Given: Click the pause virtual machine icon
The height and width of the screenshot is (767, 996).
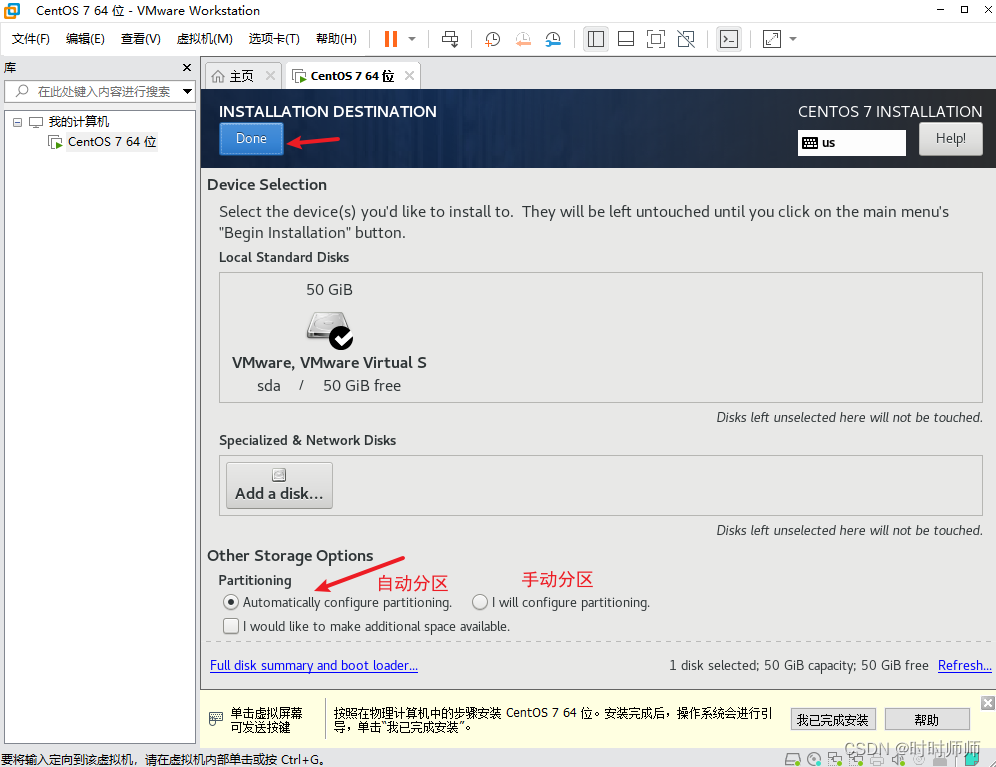Looking at the screenshot, I should point(391,39).
